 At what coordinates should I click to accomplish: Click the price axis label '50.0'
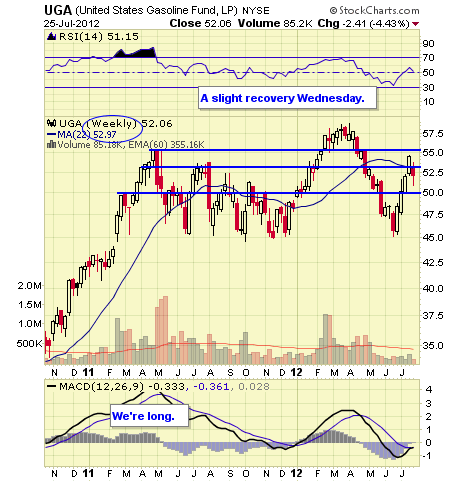click(x=433, y=193)
